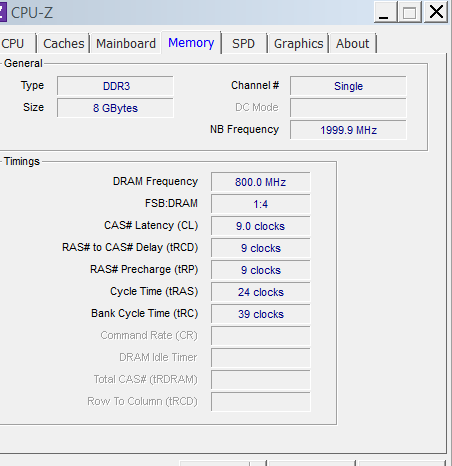452x466 pixels.
Task: Open the Graphics tab
Action: [x=299, y=43]
